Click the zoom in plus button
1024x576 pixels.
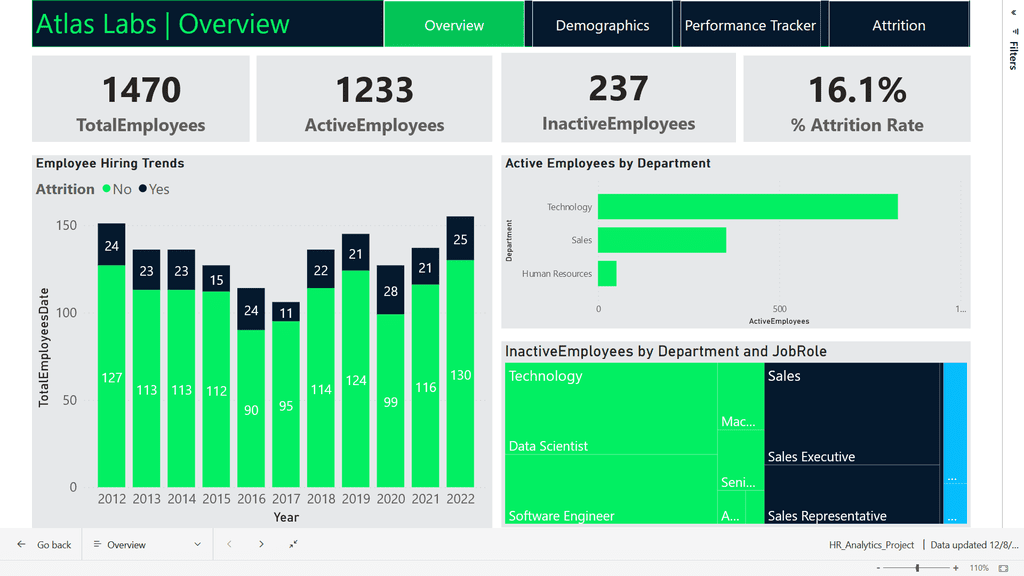(x=955, y=568)
